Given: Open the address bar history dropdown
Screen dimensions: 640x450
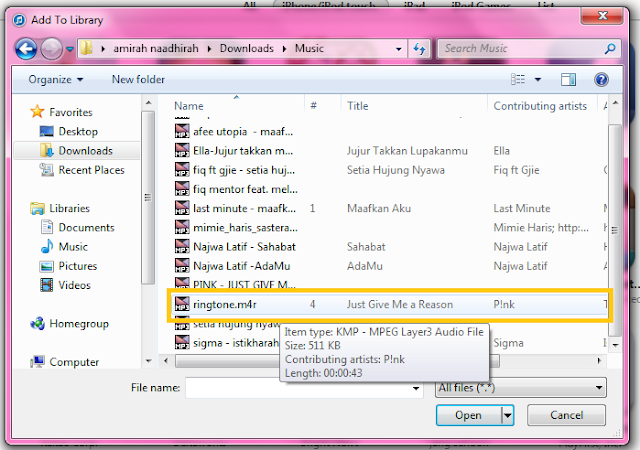Looking at the screenshot, I should (x=398, y=49).
